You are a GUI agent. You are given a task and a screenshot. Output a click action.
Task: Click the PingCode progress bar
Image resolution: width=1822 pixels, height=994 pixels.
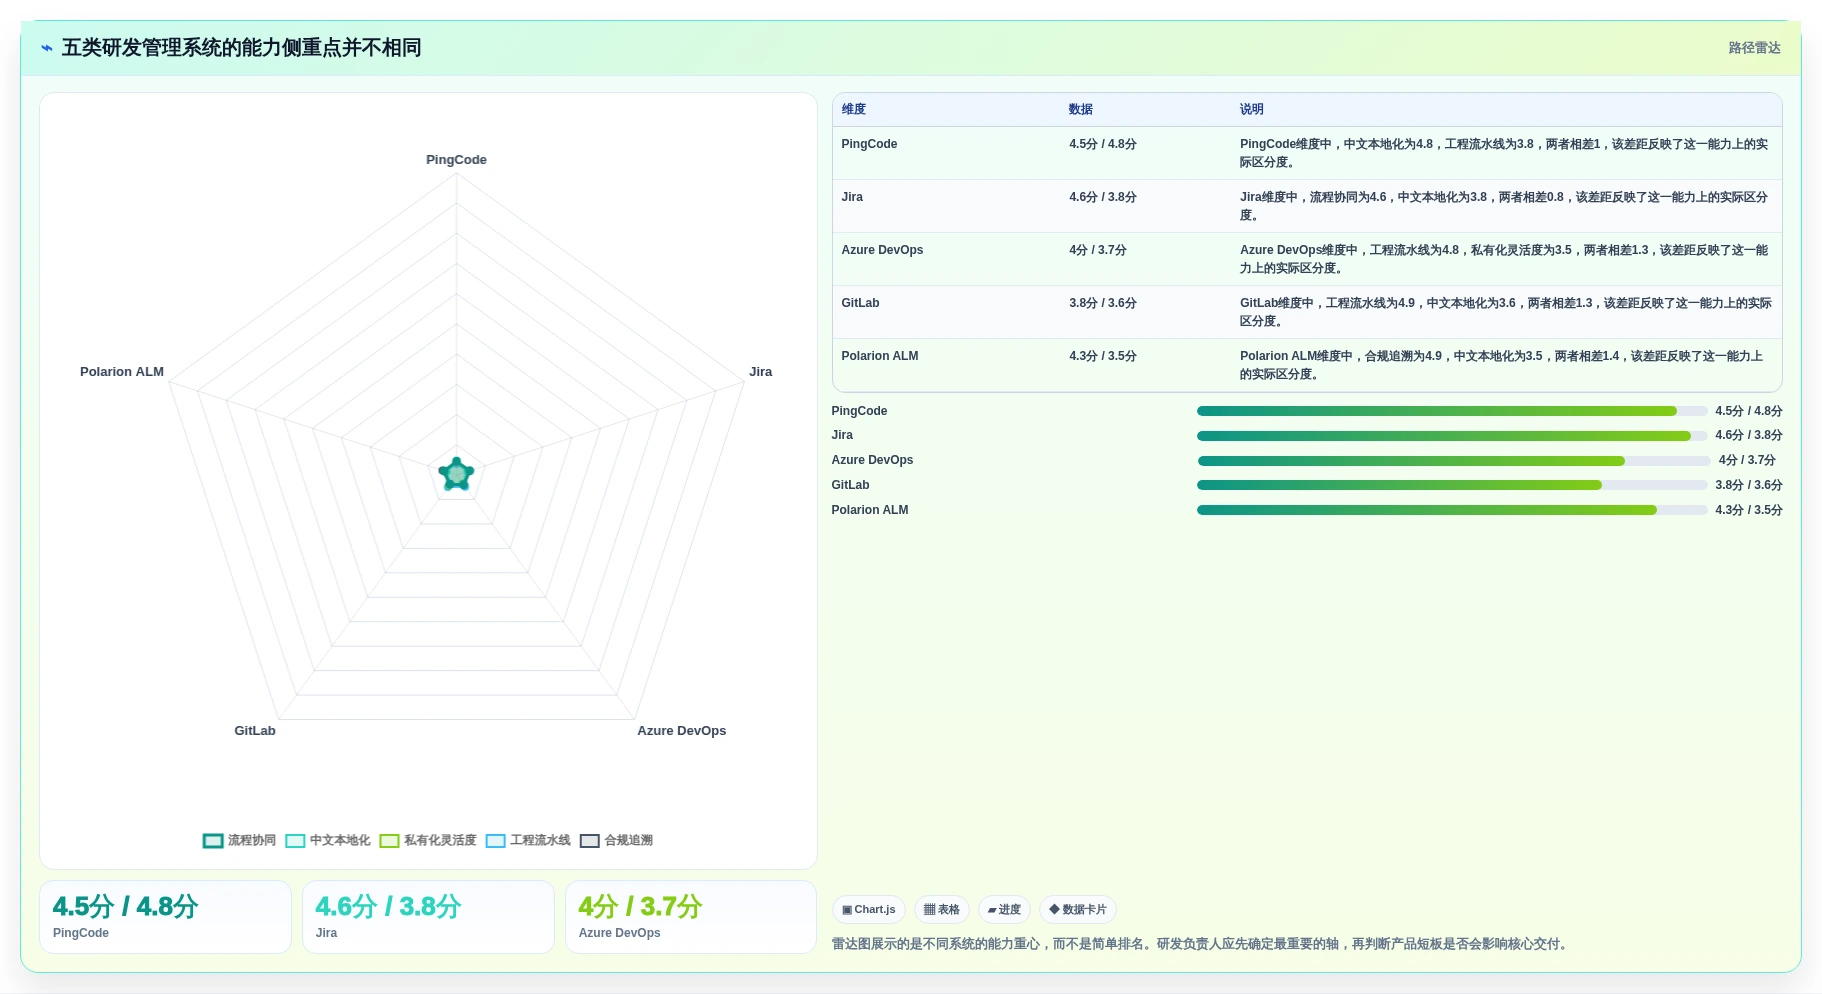[x=1452, y=411]
